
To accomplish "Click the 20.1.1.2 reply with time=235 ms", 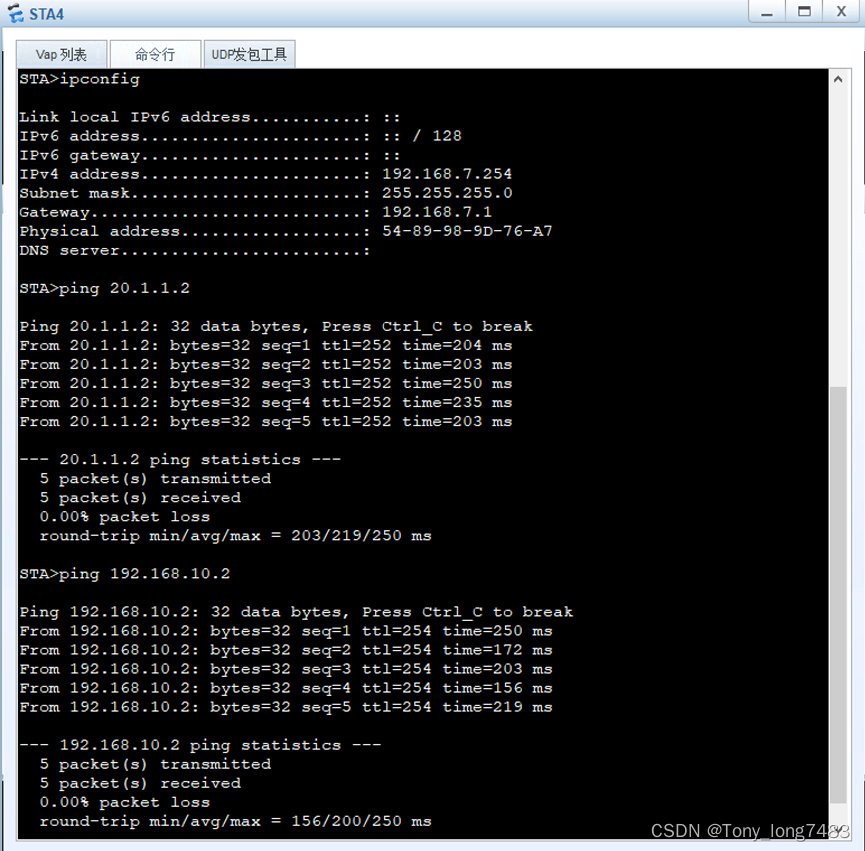I will point(266,403).
